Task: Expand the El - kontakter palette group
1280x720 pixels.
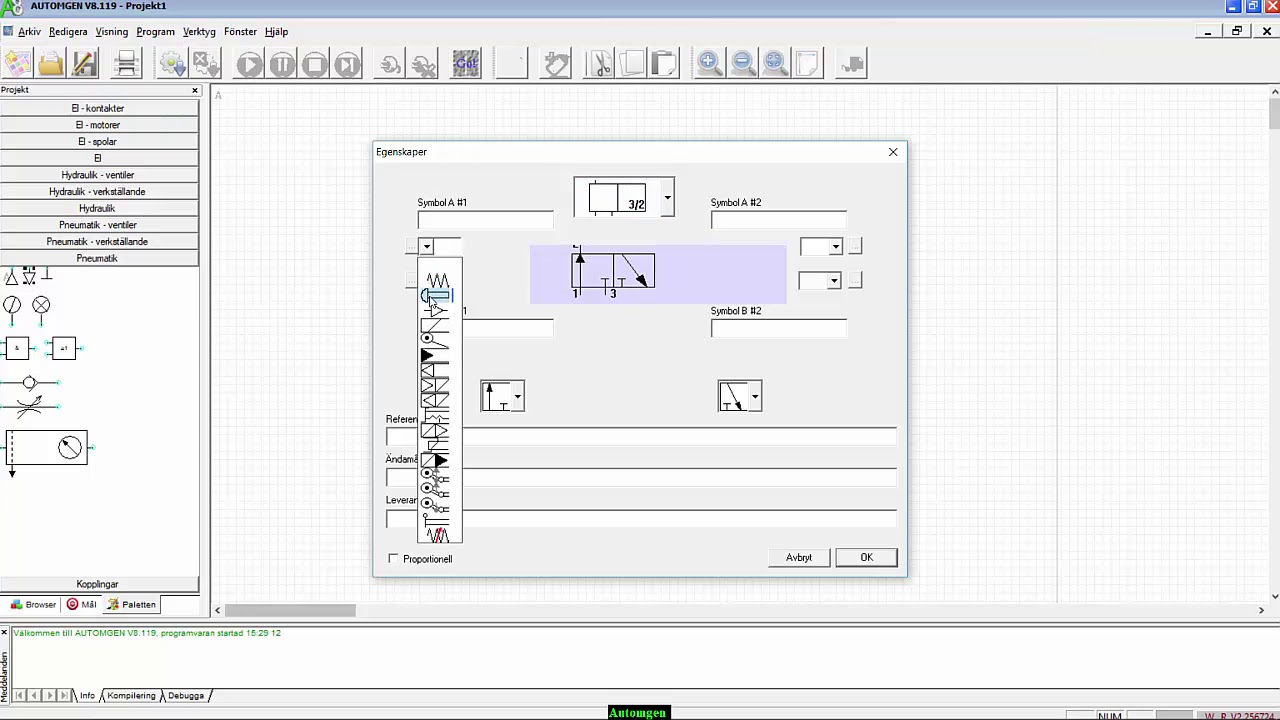Action: point(99,108)
